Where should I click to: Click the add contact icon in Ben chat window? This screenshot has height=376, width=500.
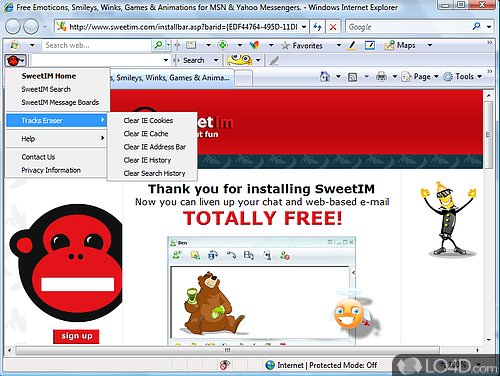coord(177,255)
